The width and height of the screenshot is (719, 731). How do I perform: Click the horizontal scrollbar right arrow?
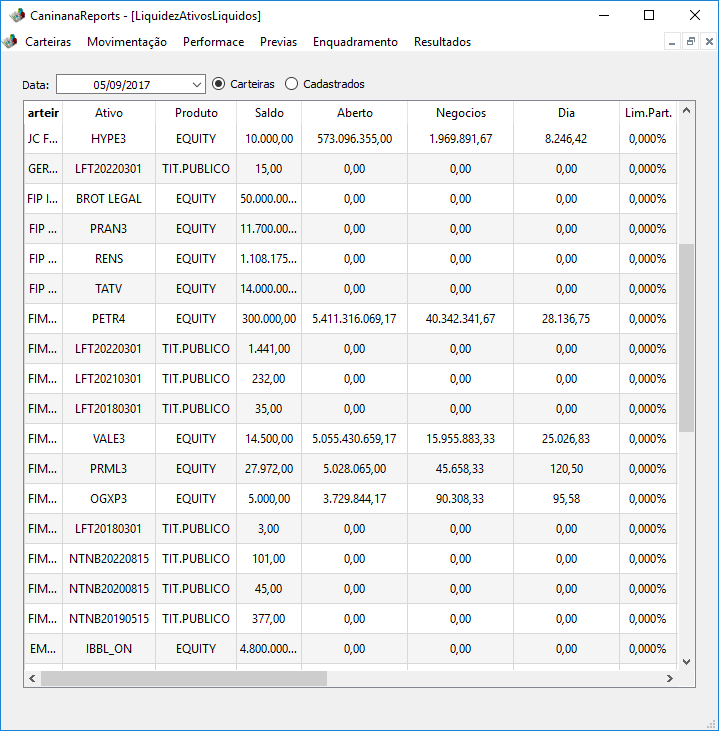(670, 678)
